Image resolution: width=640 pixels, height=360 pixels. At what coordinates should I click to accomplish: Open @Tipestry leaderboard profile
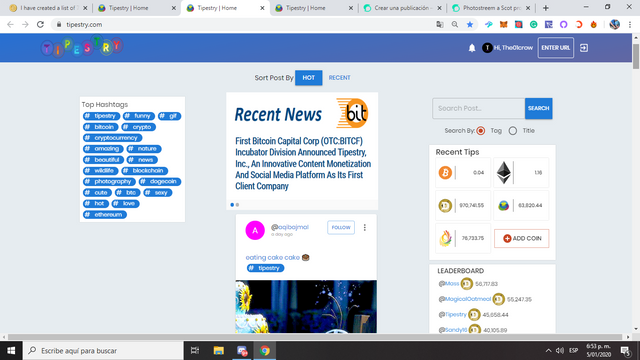point(452,315)
